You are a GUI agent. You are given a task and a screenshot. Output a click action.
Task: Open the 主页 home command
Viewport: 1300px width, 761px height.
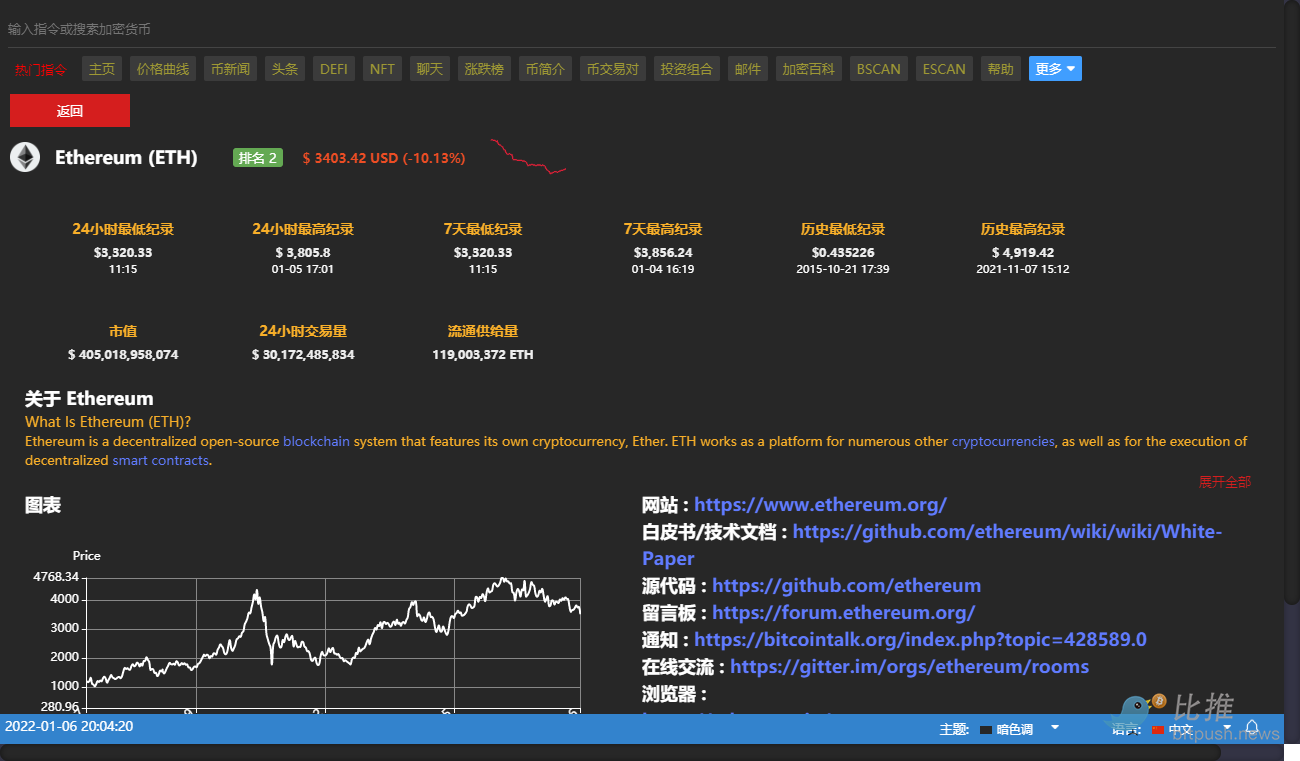(x=102, y=69)
